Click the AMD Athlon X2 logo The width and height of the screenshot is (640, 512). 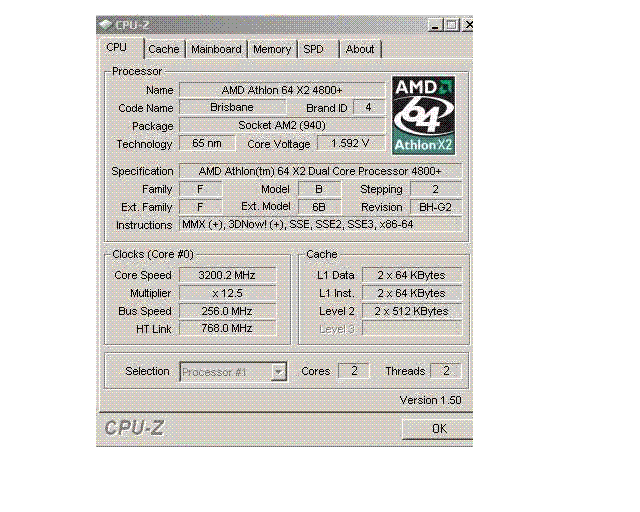(x=424, y=115)
